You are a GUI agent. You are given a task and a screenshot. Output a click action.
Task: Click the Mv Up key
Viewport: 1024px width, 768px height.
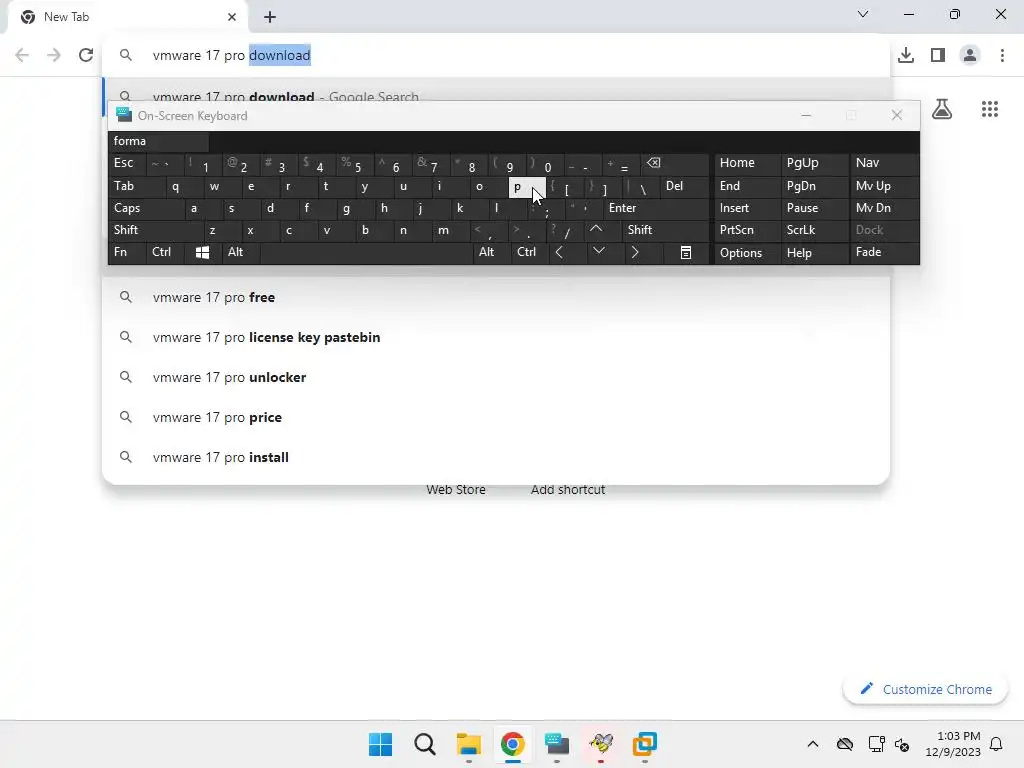coord(884,186)
